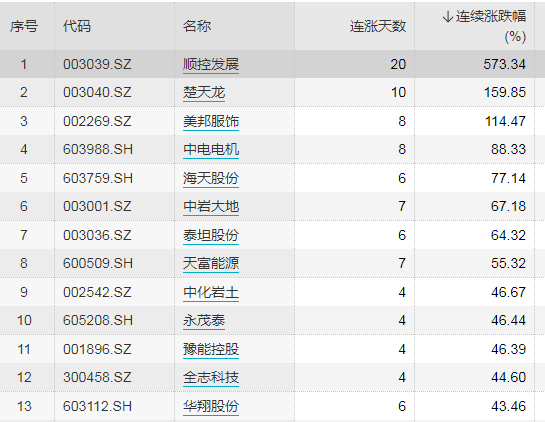Click 连涨天数 value 7 for 天富能源
545x422 pixels.
pyautogui.click(x=402, y=263)
